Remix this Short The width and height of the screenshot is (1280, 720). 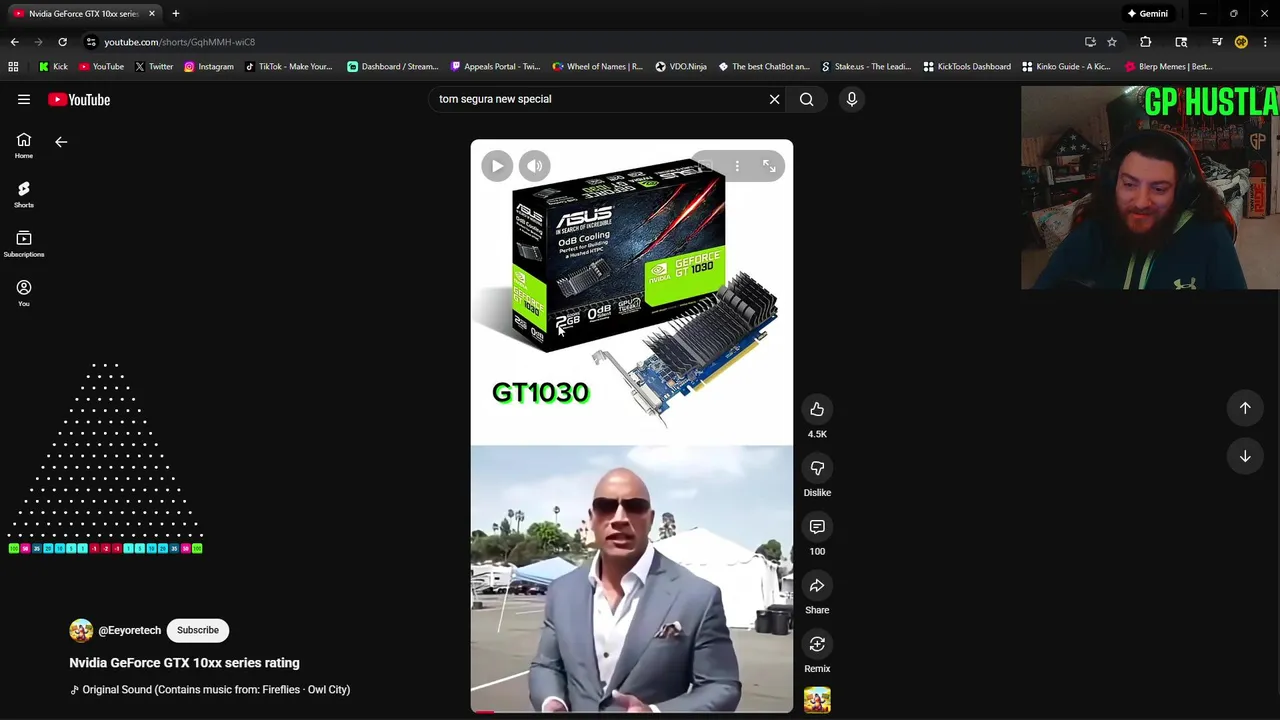click(817, 644)
